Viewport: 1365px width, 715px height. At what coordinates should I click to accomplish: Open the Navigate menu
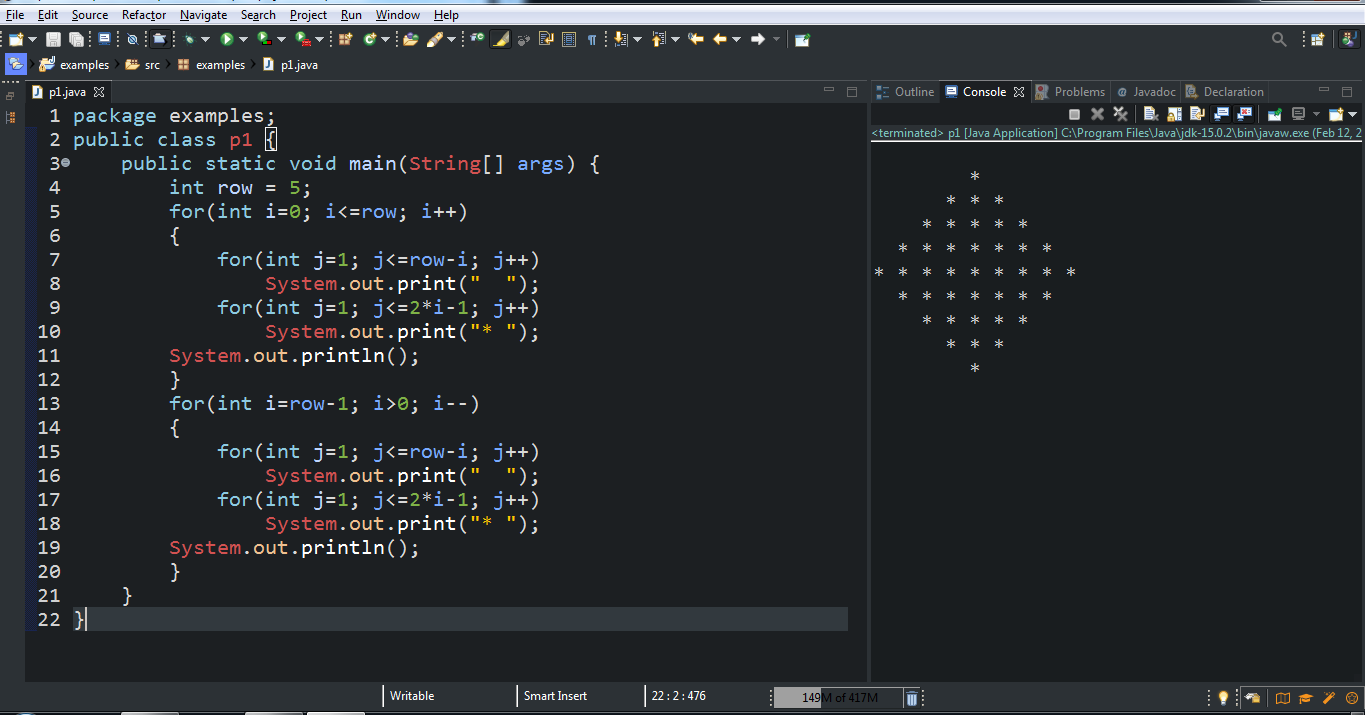coord(203,14)
